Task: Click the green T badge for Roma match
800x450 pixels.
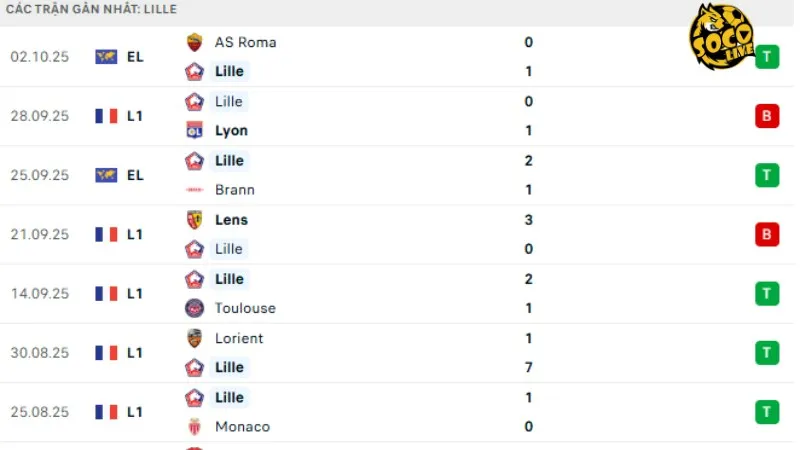Action: 767,57
